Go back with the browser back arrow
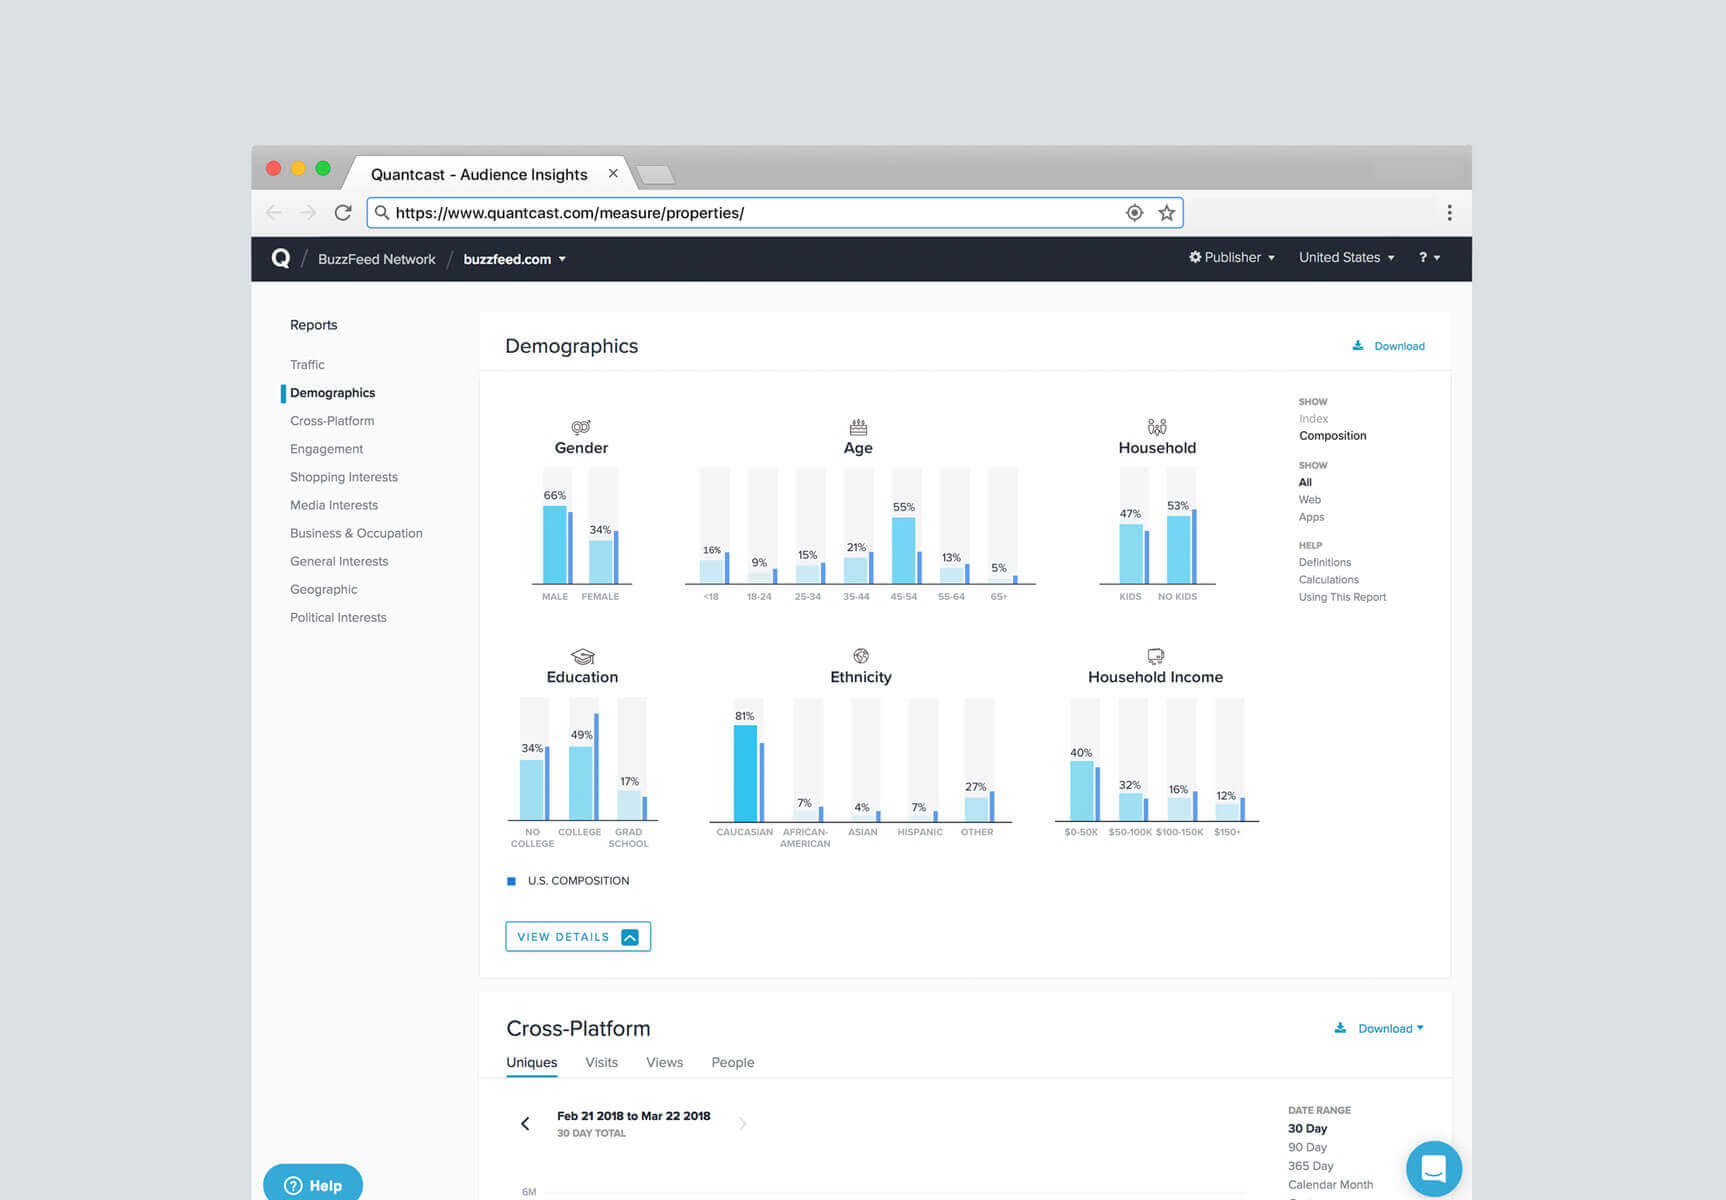The image size is (1726, 1200). (x=274, y=212)
